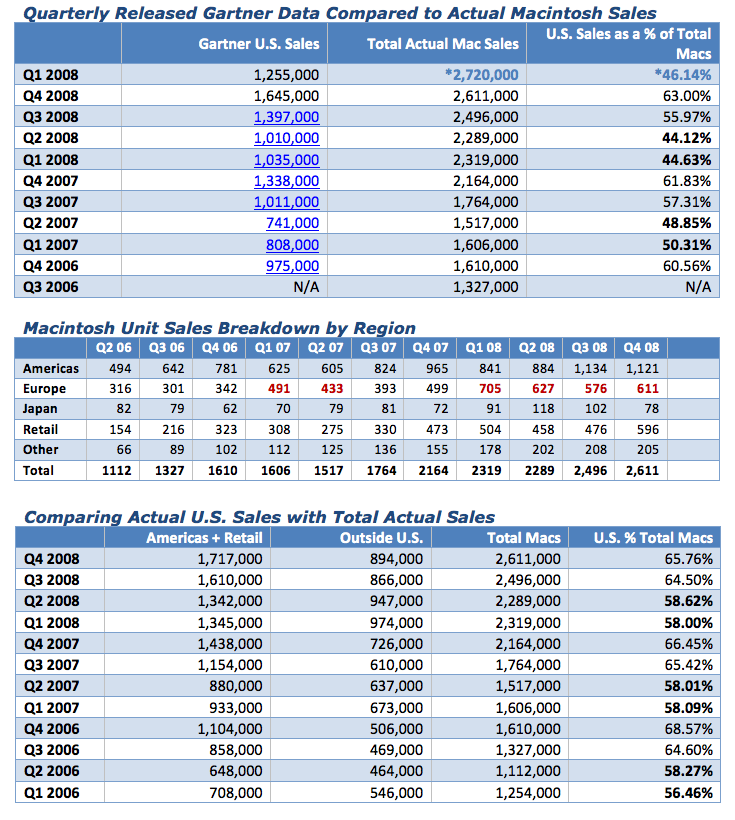Screen dimensions: 735x820
Task: Select the Americas + Retail column header
Action: point(204,538)
